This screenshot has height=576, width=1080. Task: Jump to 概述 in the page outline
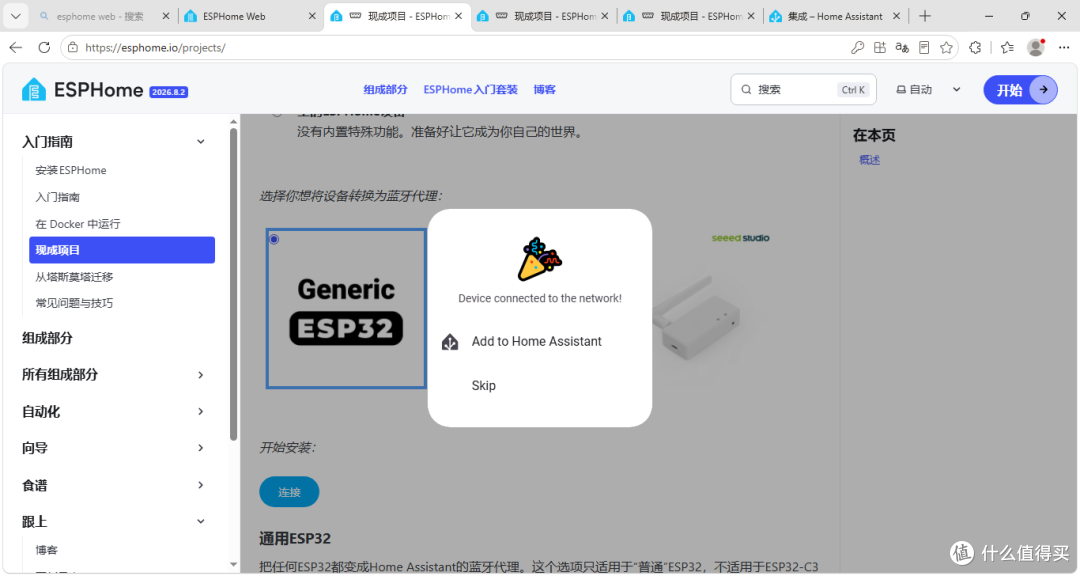869,160
